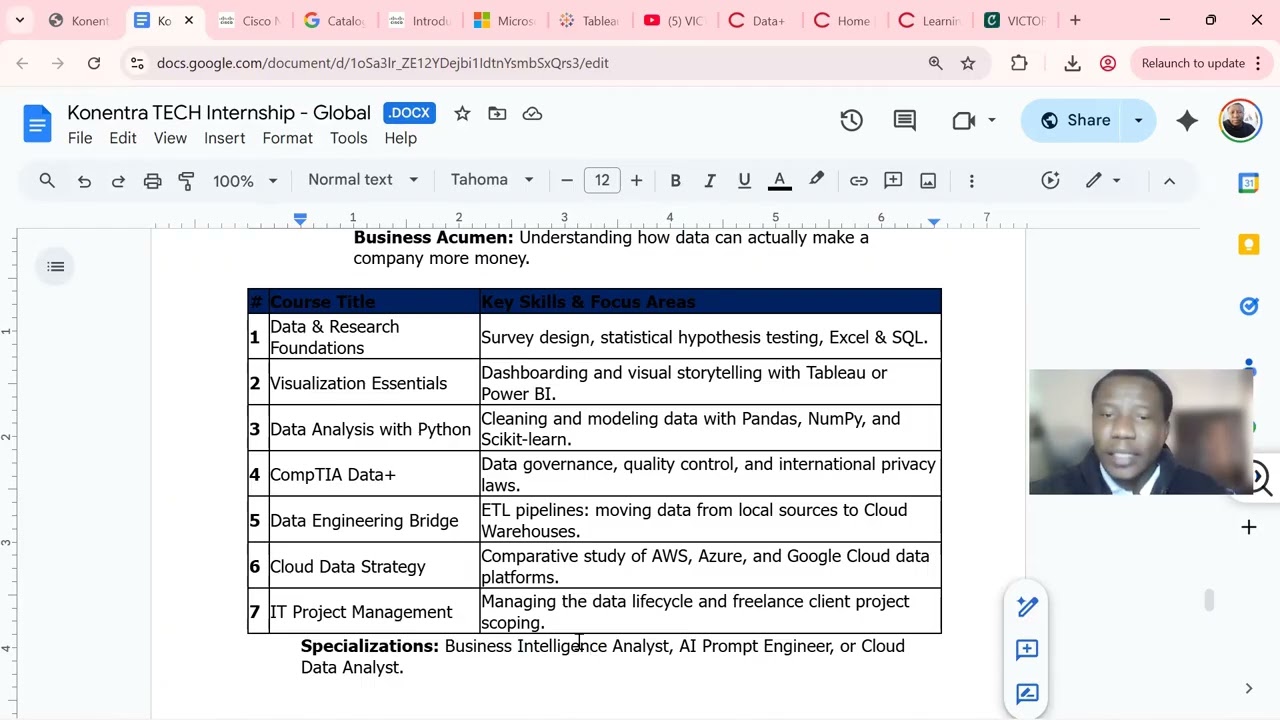The height and width of the screenshot is (720, 1280).
Task: Star the Konentra TECH Internship document
Action: click(x=462, y=114)
